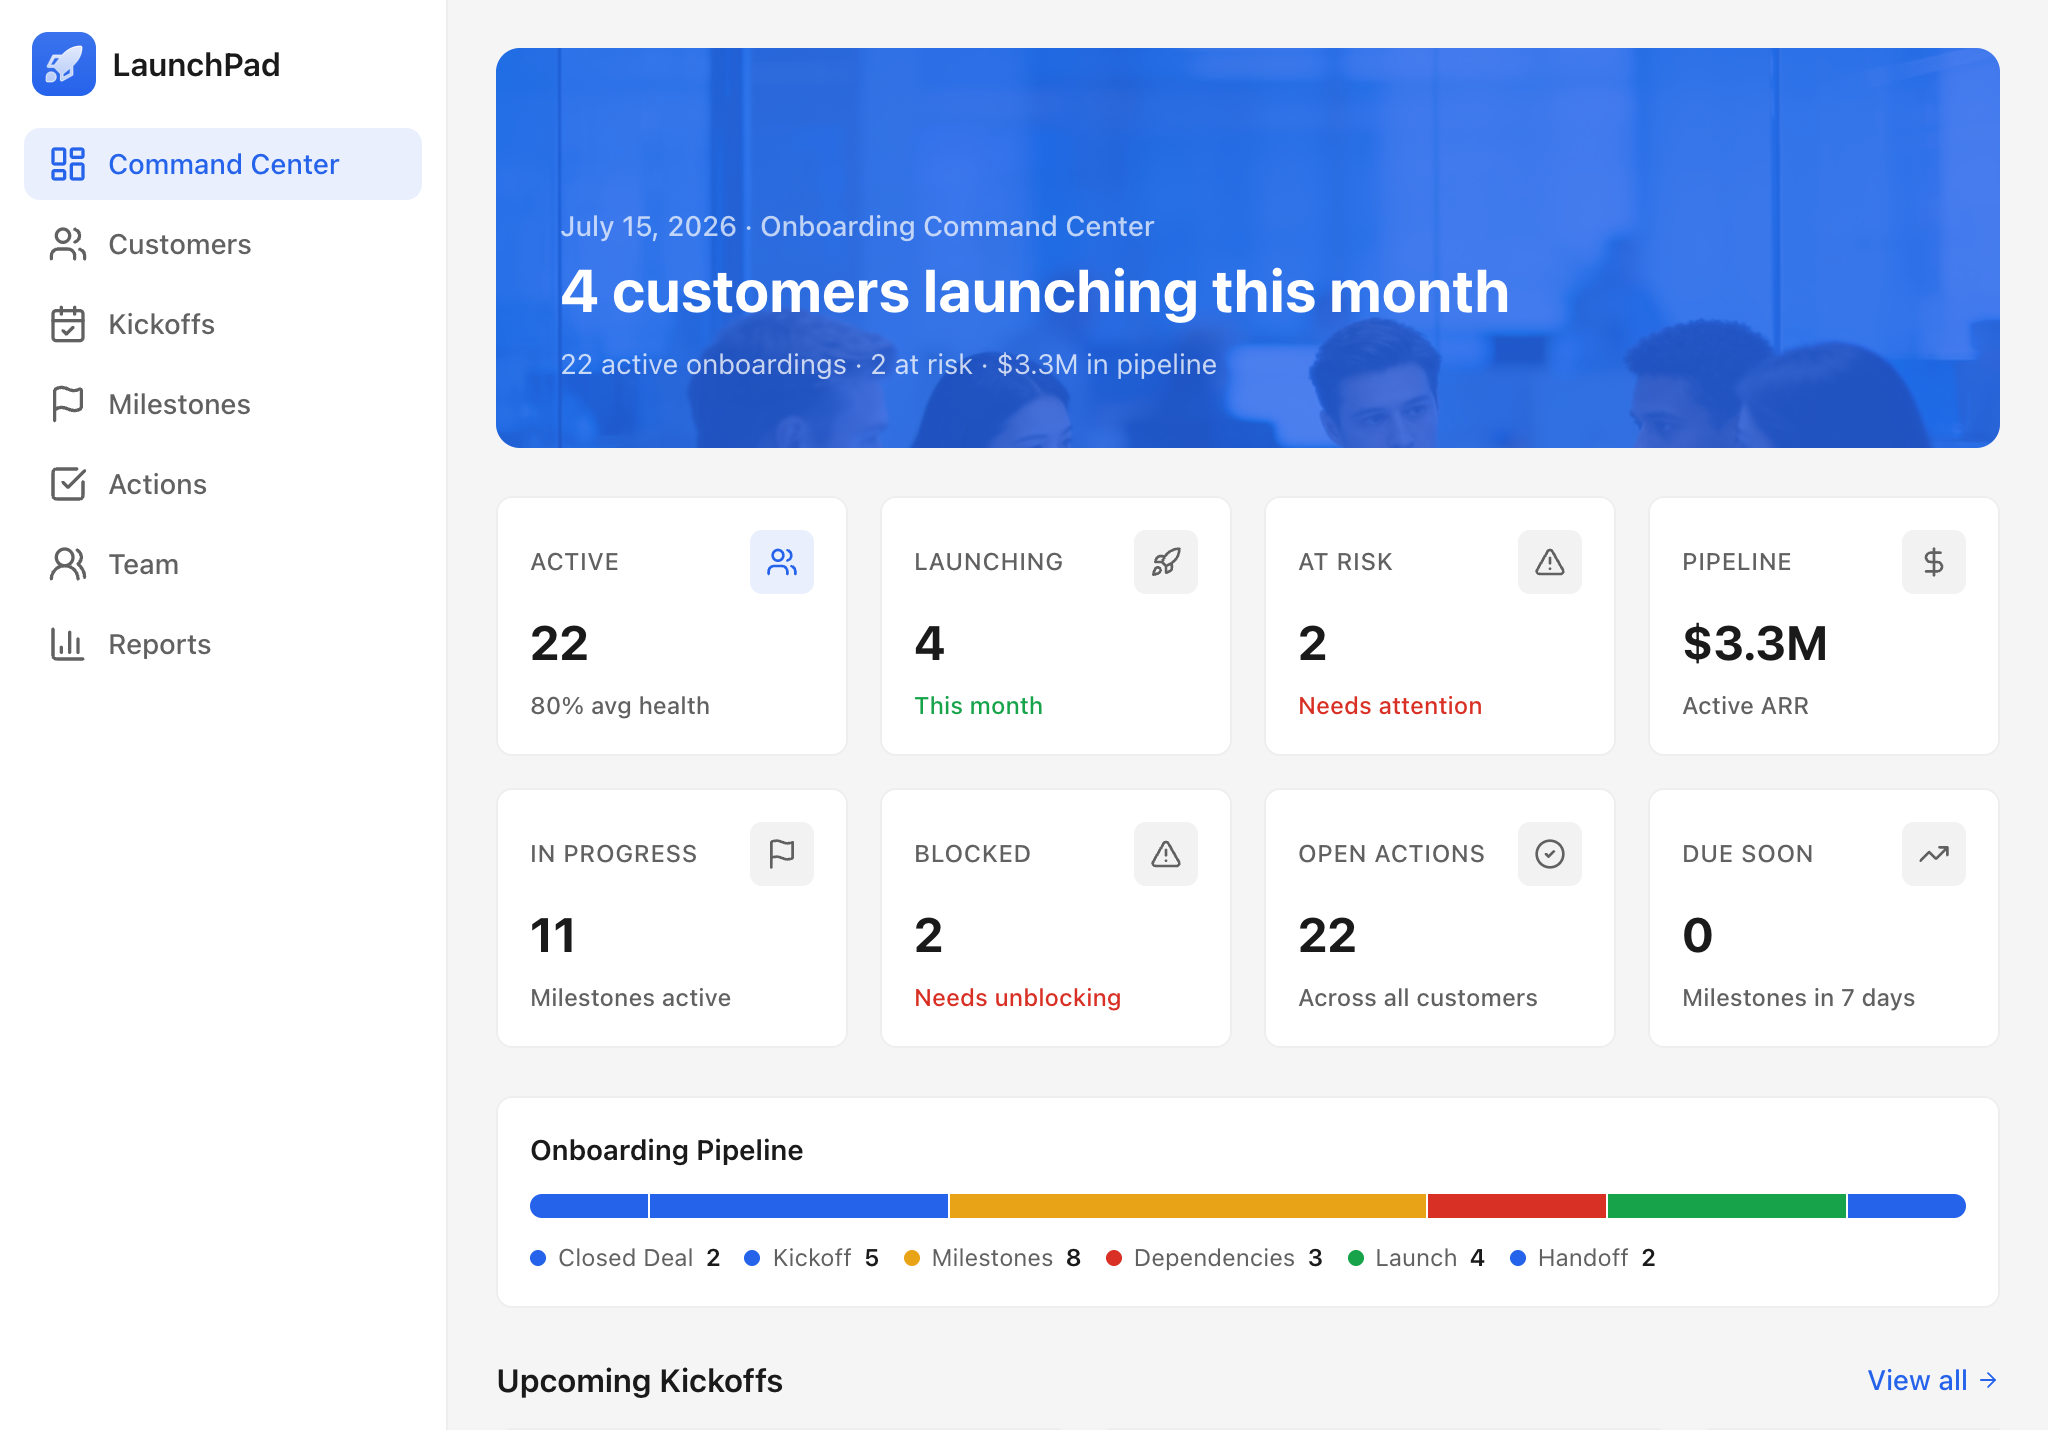
Task: Click the blue Kickoff bar segment
Action: pyautogui.click(x=799, y=1206)
